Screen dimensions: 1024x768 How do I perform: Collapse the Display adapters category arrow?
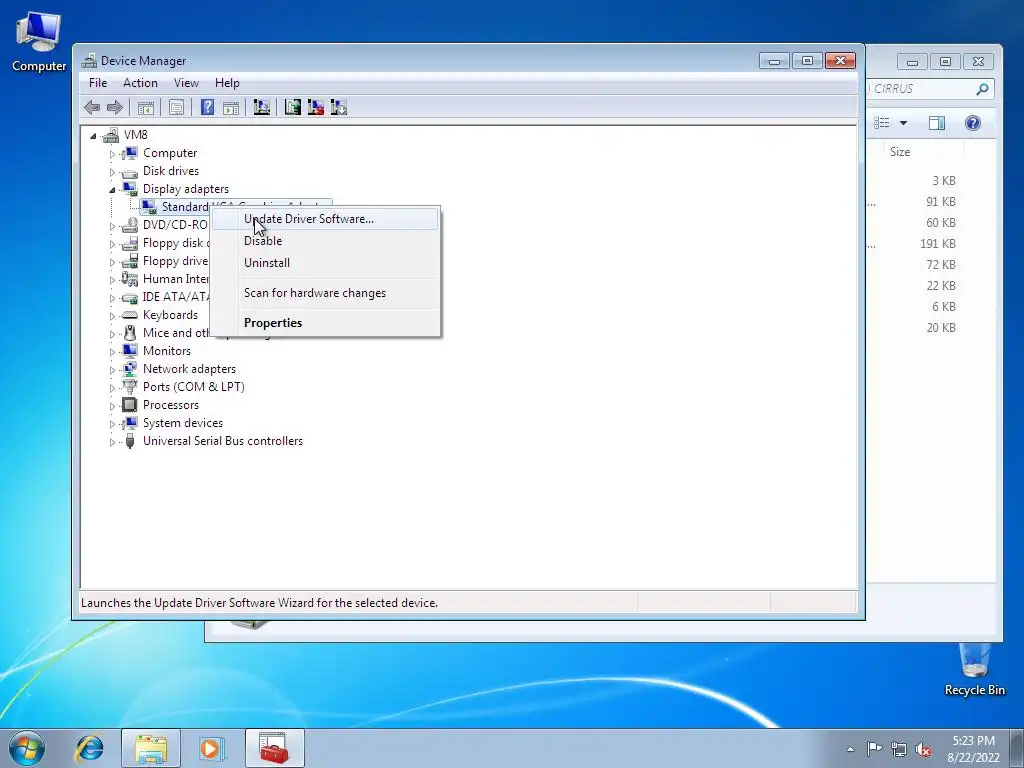pyautogui.click(x=112, y=190)
